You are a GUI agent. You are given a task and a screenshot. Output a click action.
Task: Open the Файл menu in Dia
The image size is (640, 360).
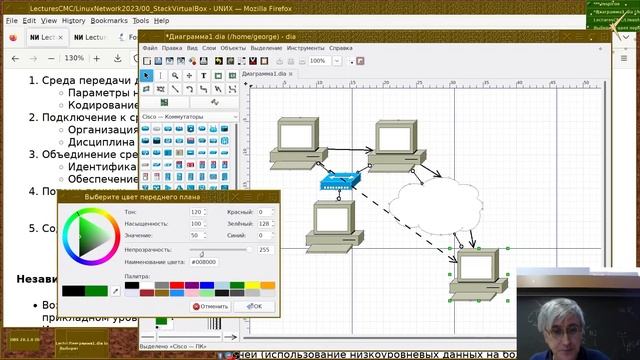coord(150,48)
